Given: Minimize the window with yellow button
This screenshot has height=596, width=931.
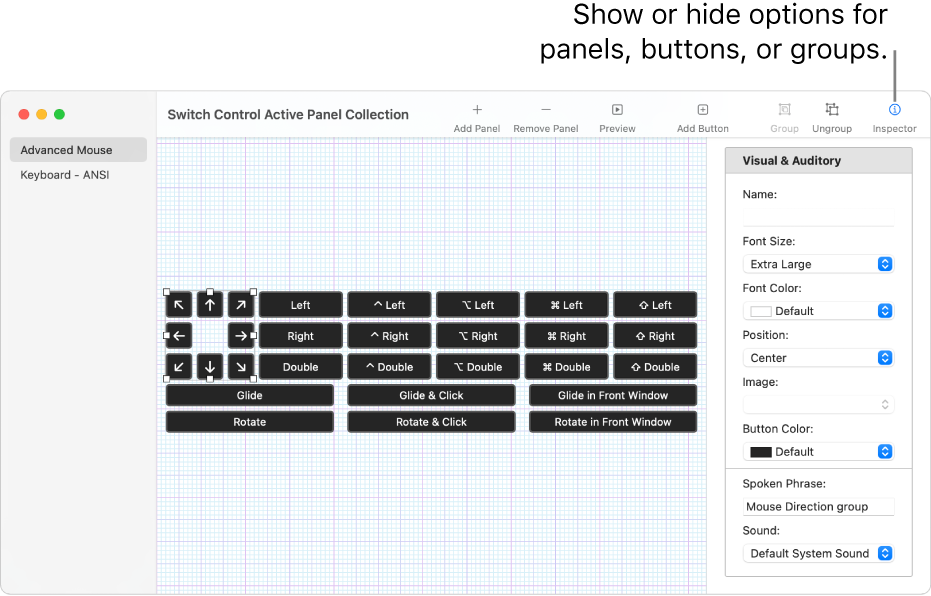Looking at the screenshot, I should pos(42,114).
